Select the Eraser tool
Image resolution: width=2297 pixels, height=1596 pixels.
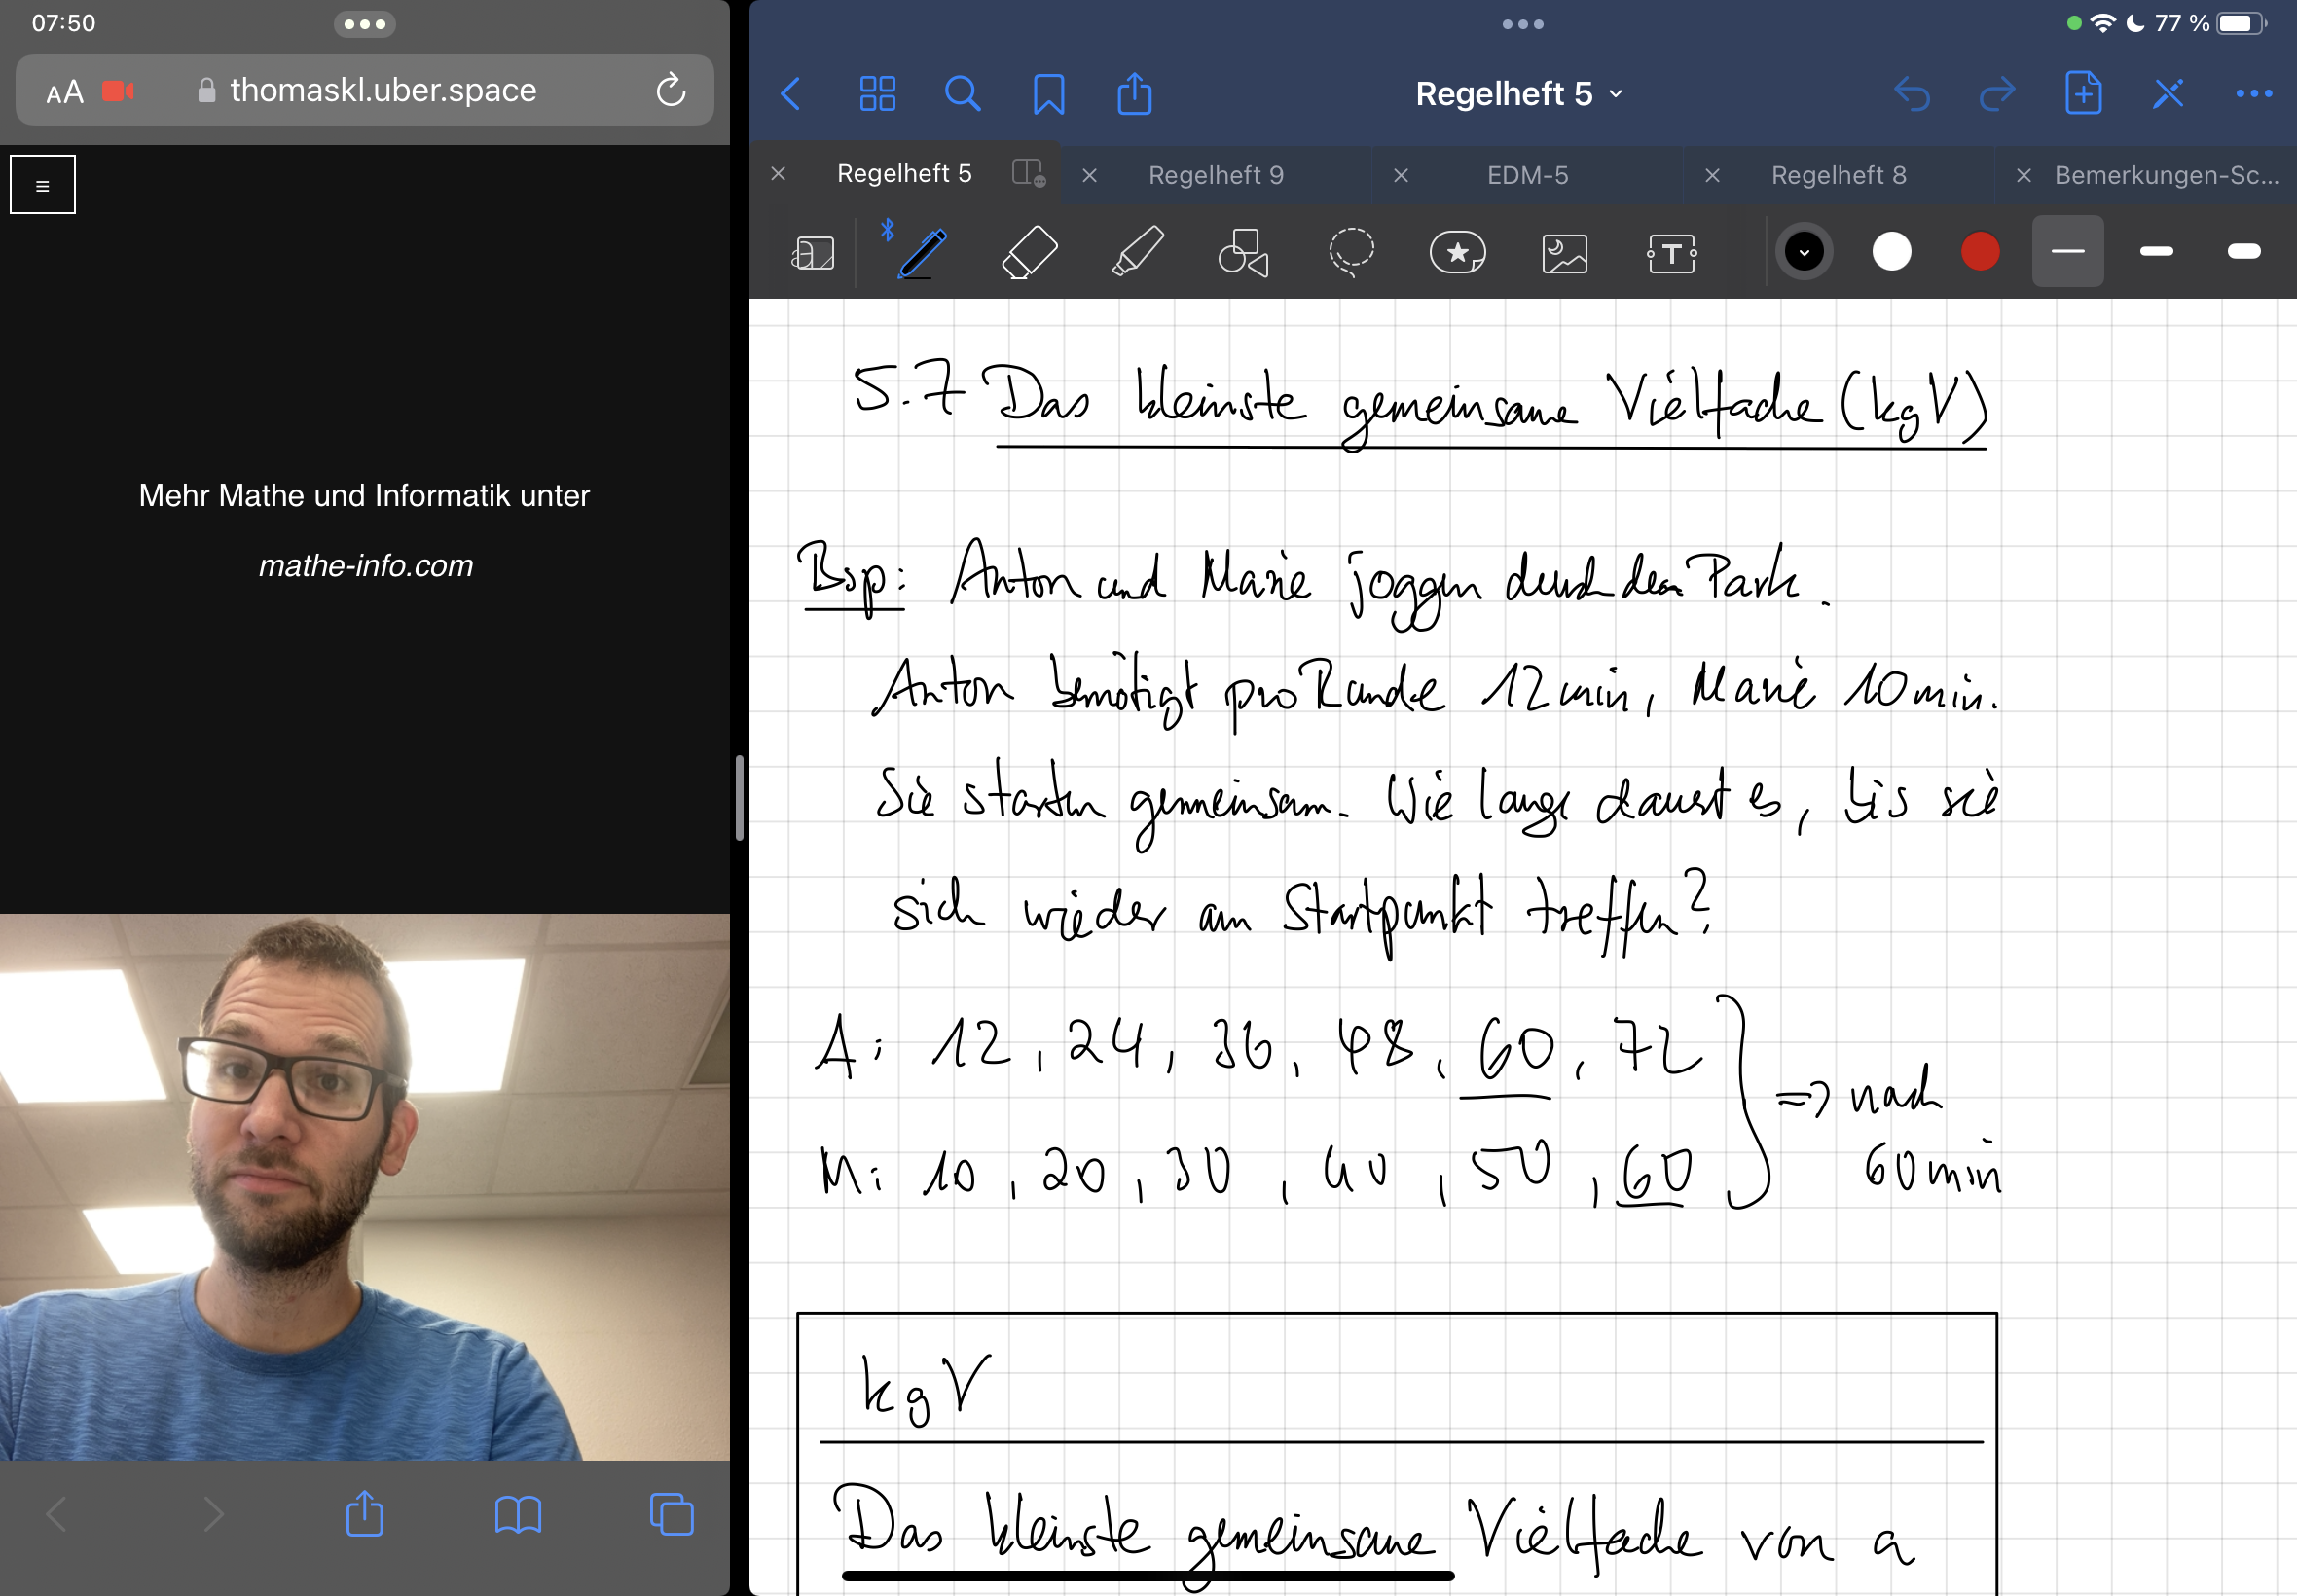tap(1030, 252)
